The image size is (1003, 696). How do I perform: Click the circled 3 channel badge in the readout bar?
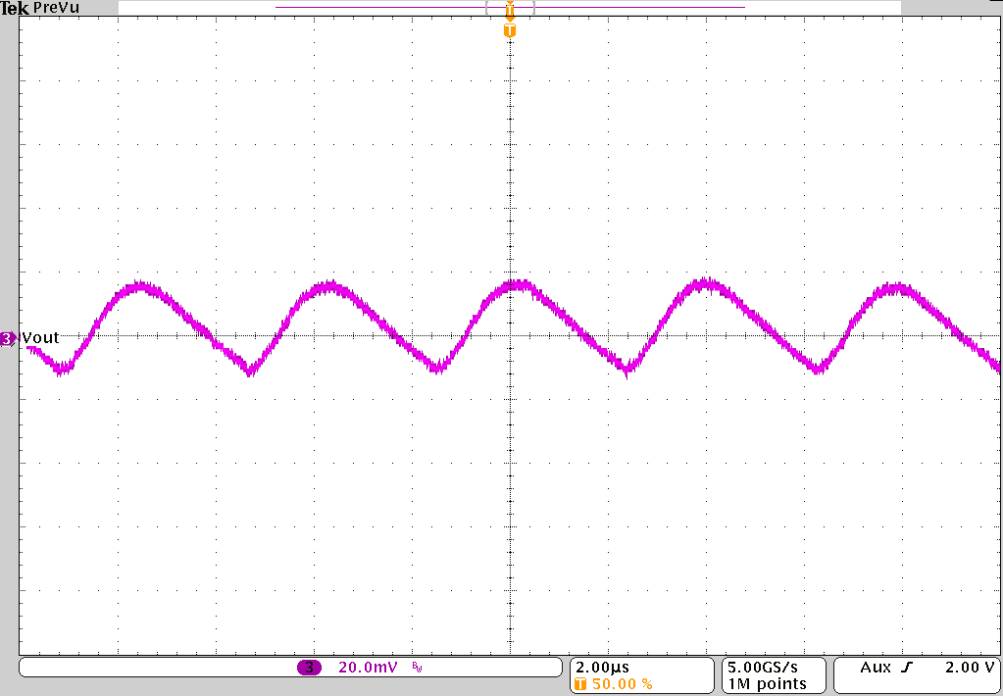click(x=311, y=665)
